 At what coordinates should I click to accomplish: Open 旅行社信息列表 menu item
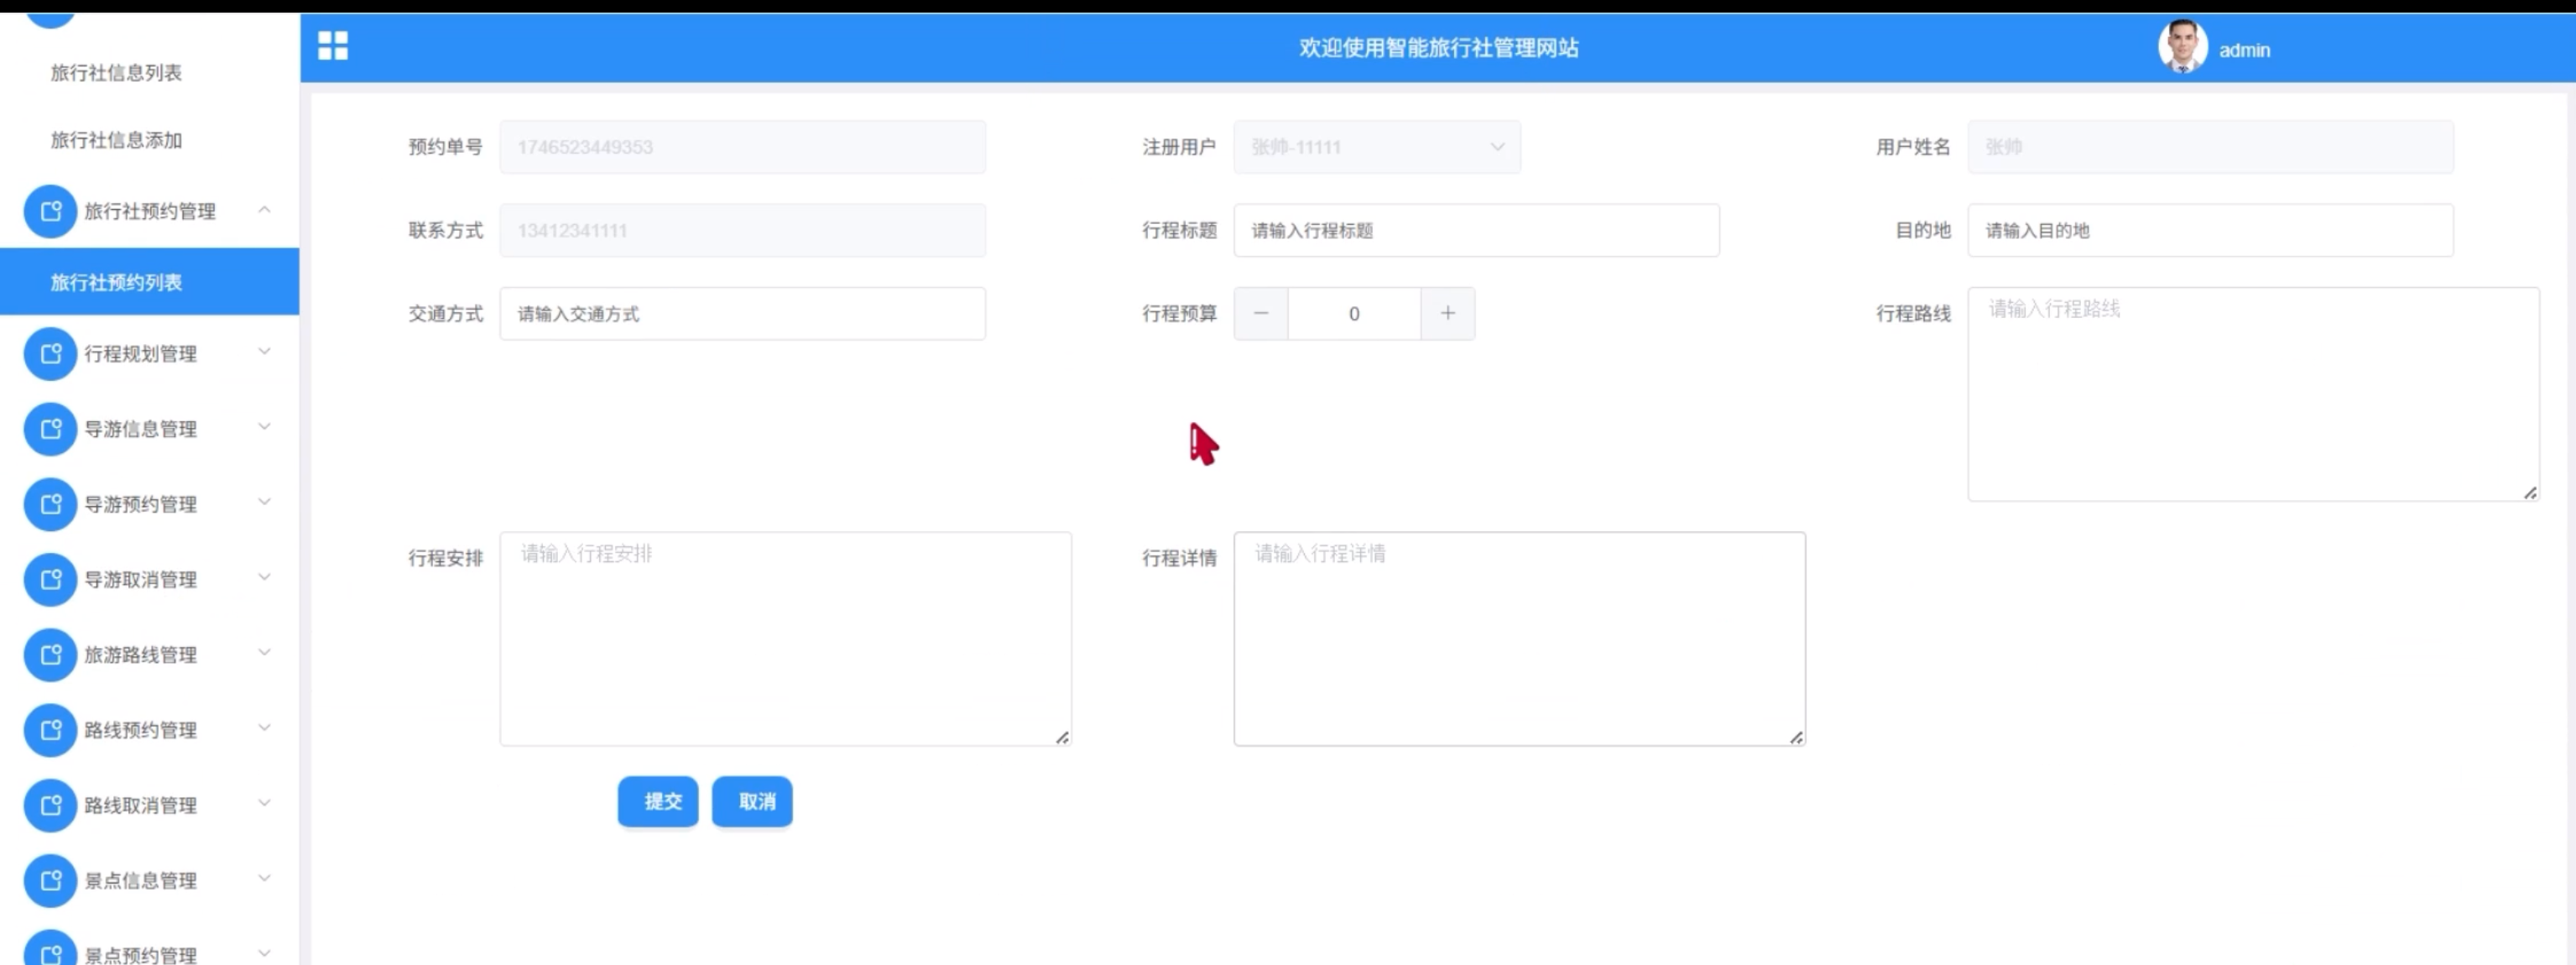click(116, 72)
